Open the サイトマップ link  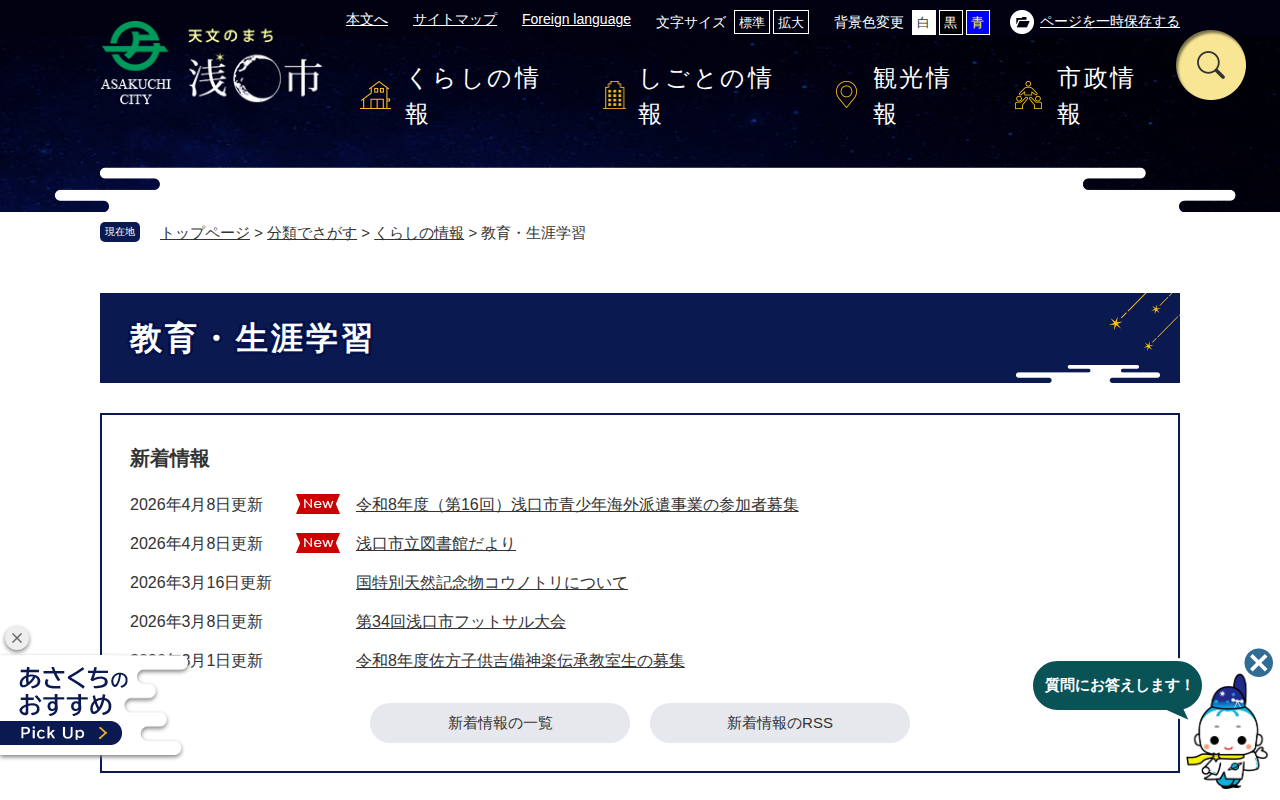455,19
